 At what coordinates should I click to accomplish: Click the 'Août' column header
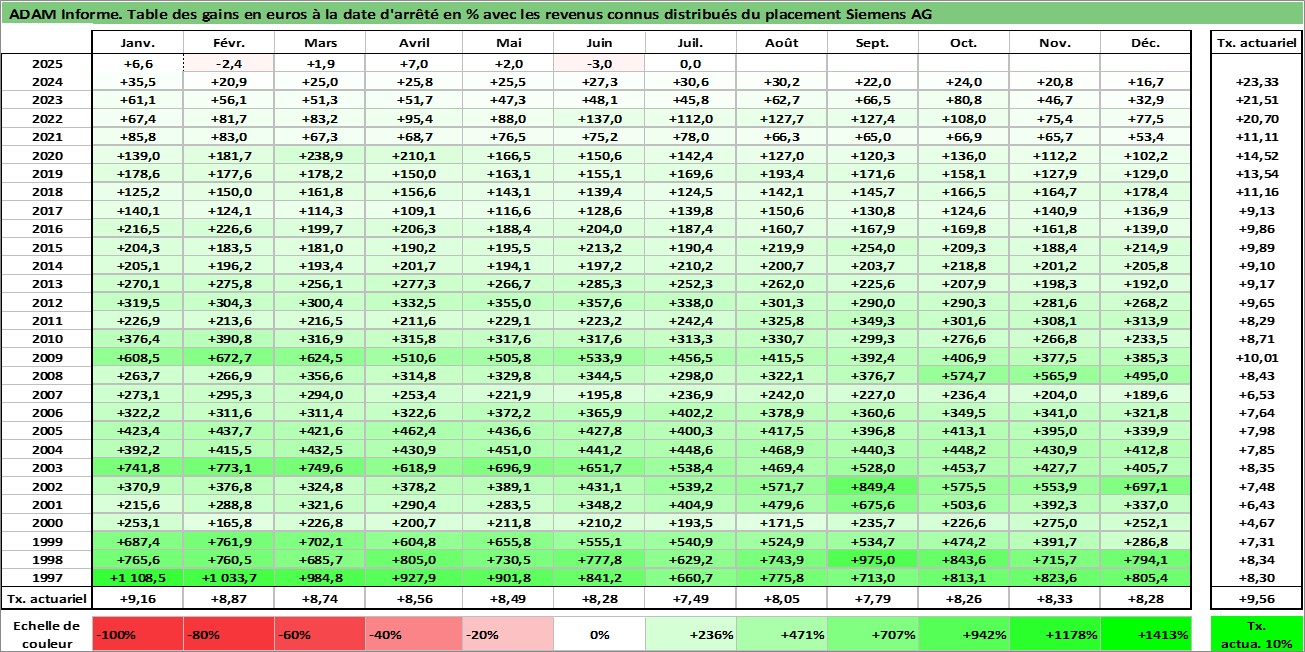(x=782, y=43)
